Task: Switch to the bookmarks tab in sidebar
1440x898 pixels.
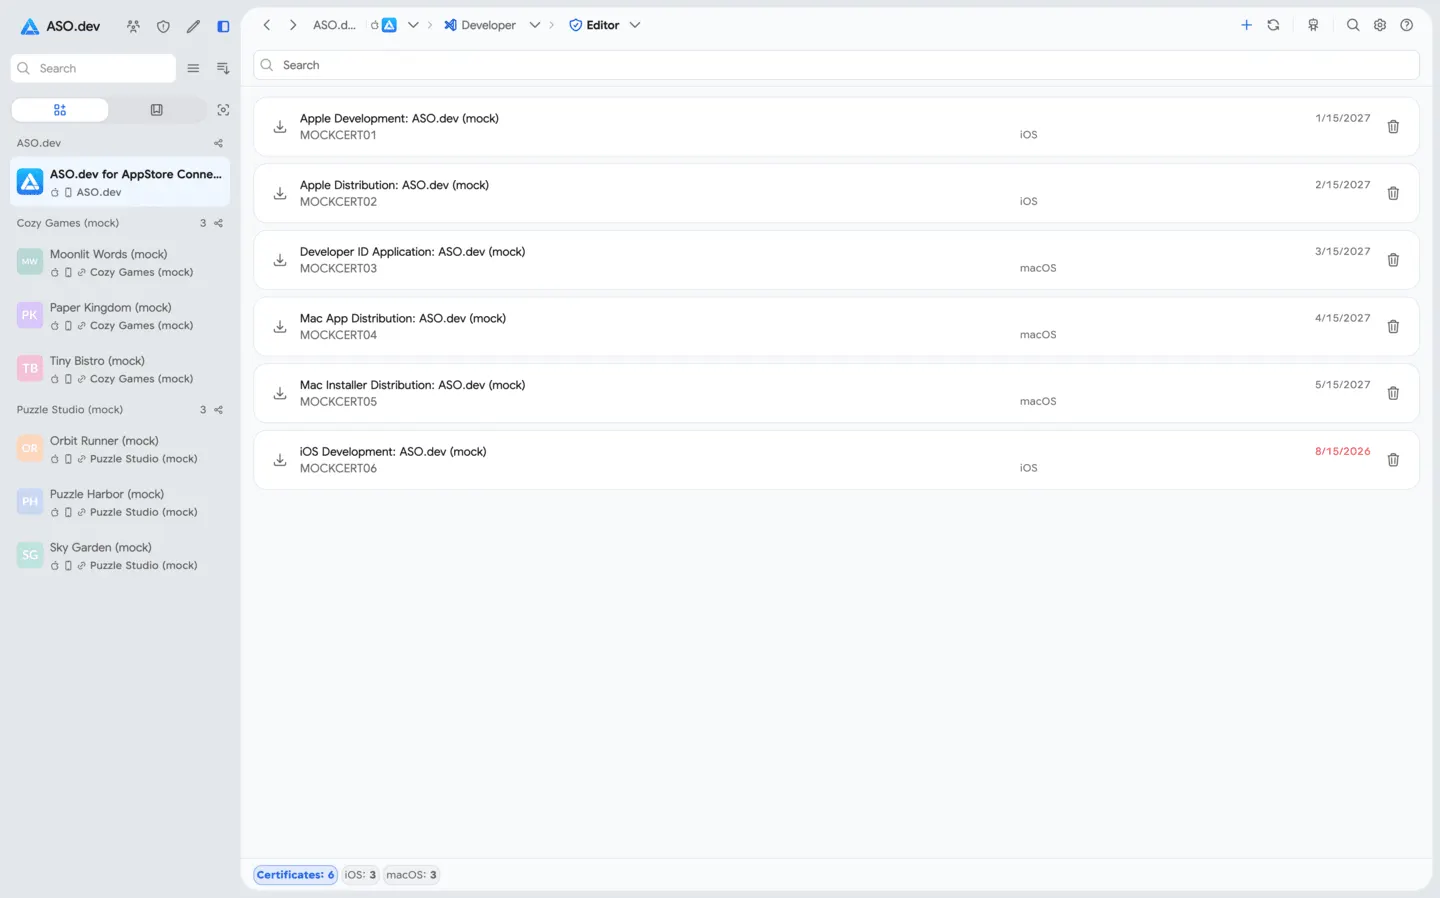Action: [157, 110]
